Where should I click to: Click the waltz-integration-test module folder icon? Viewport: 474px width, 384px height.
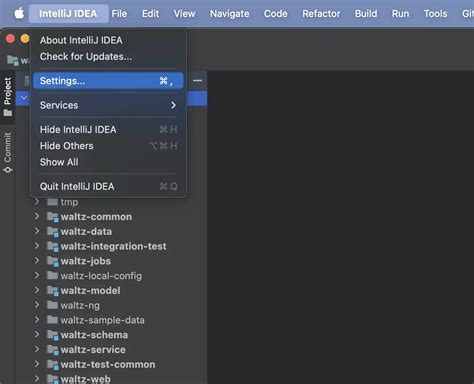pos(53,246)
